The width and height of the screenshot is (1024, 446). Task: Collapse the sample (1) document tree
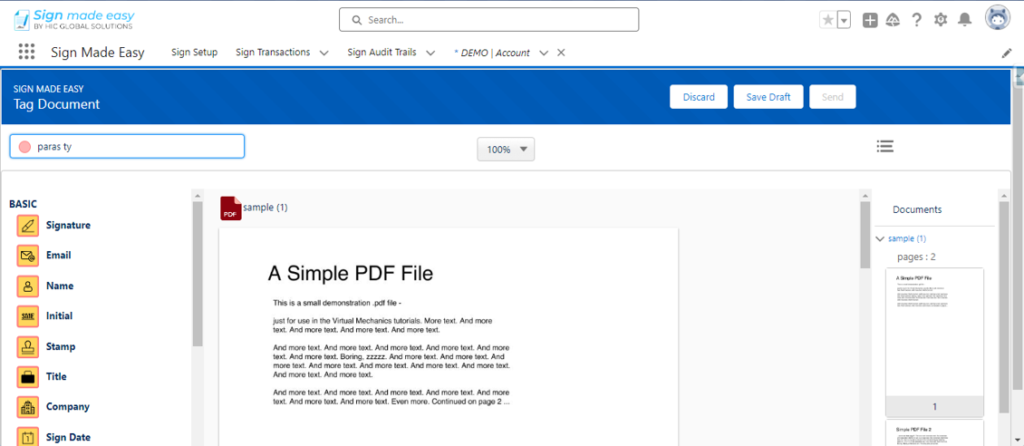[x=880, y=239]
